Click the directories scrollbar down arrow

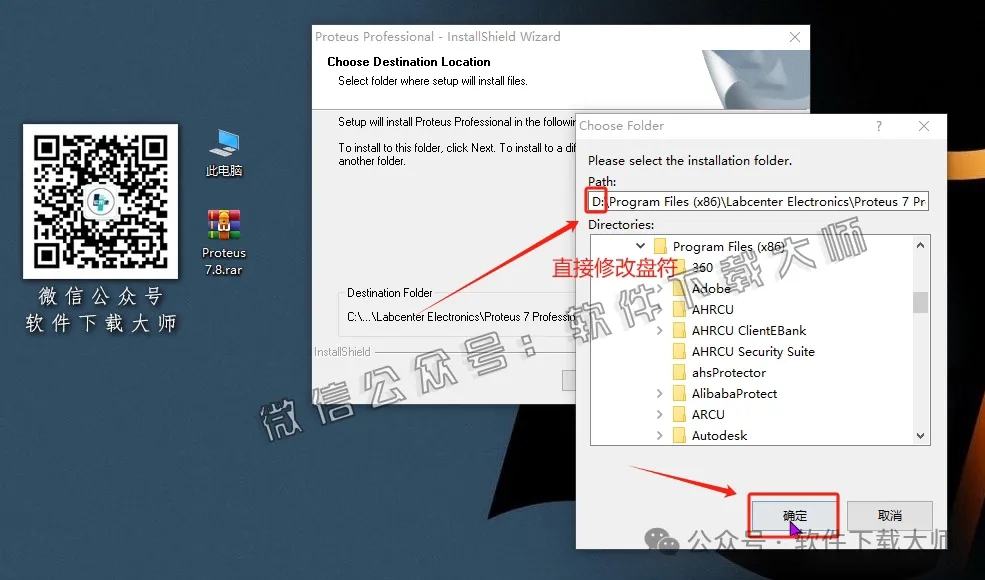(x=921, y=436)
